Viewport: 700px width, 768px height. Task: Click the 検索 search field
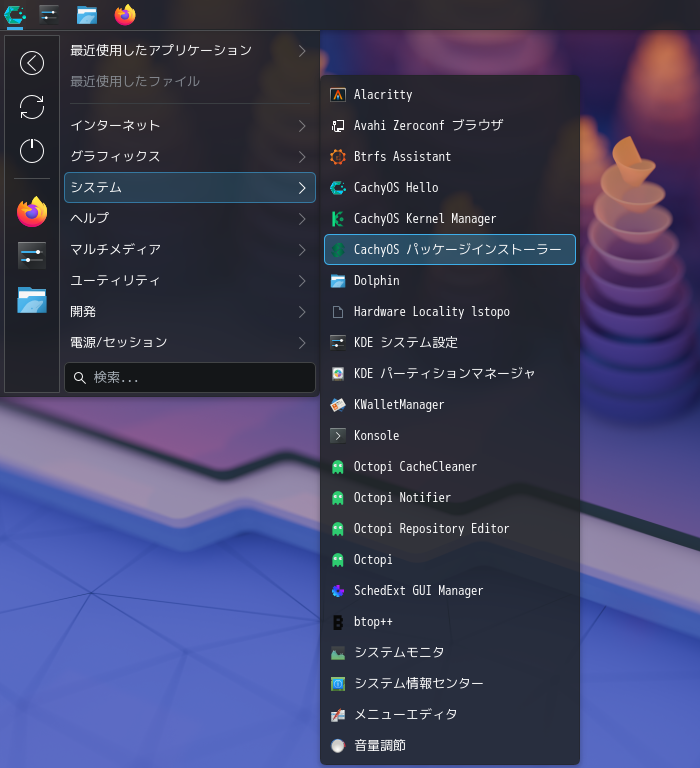tap(190, 377)
